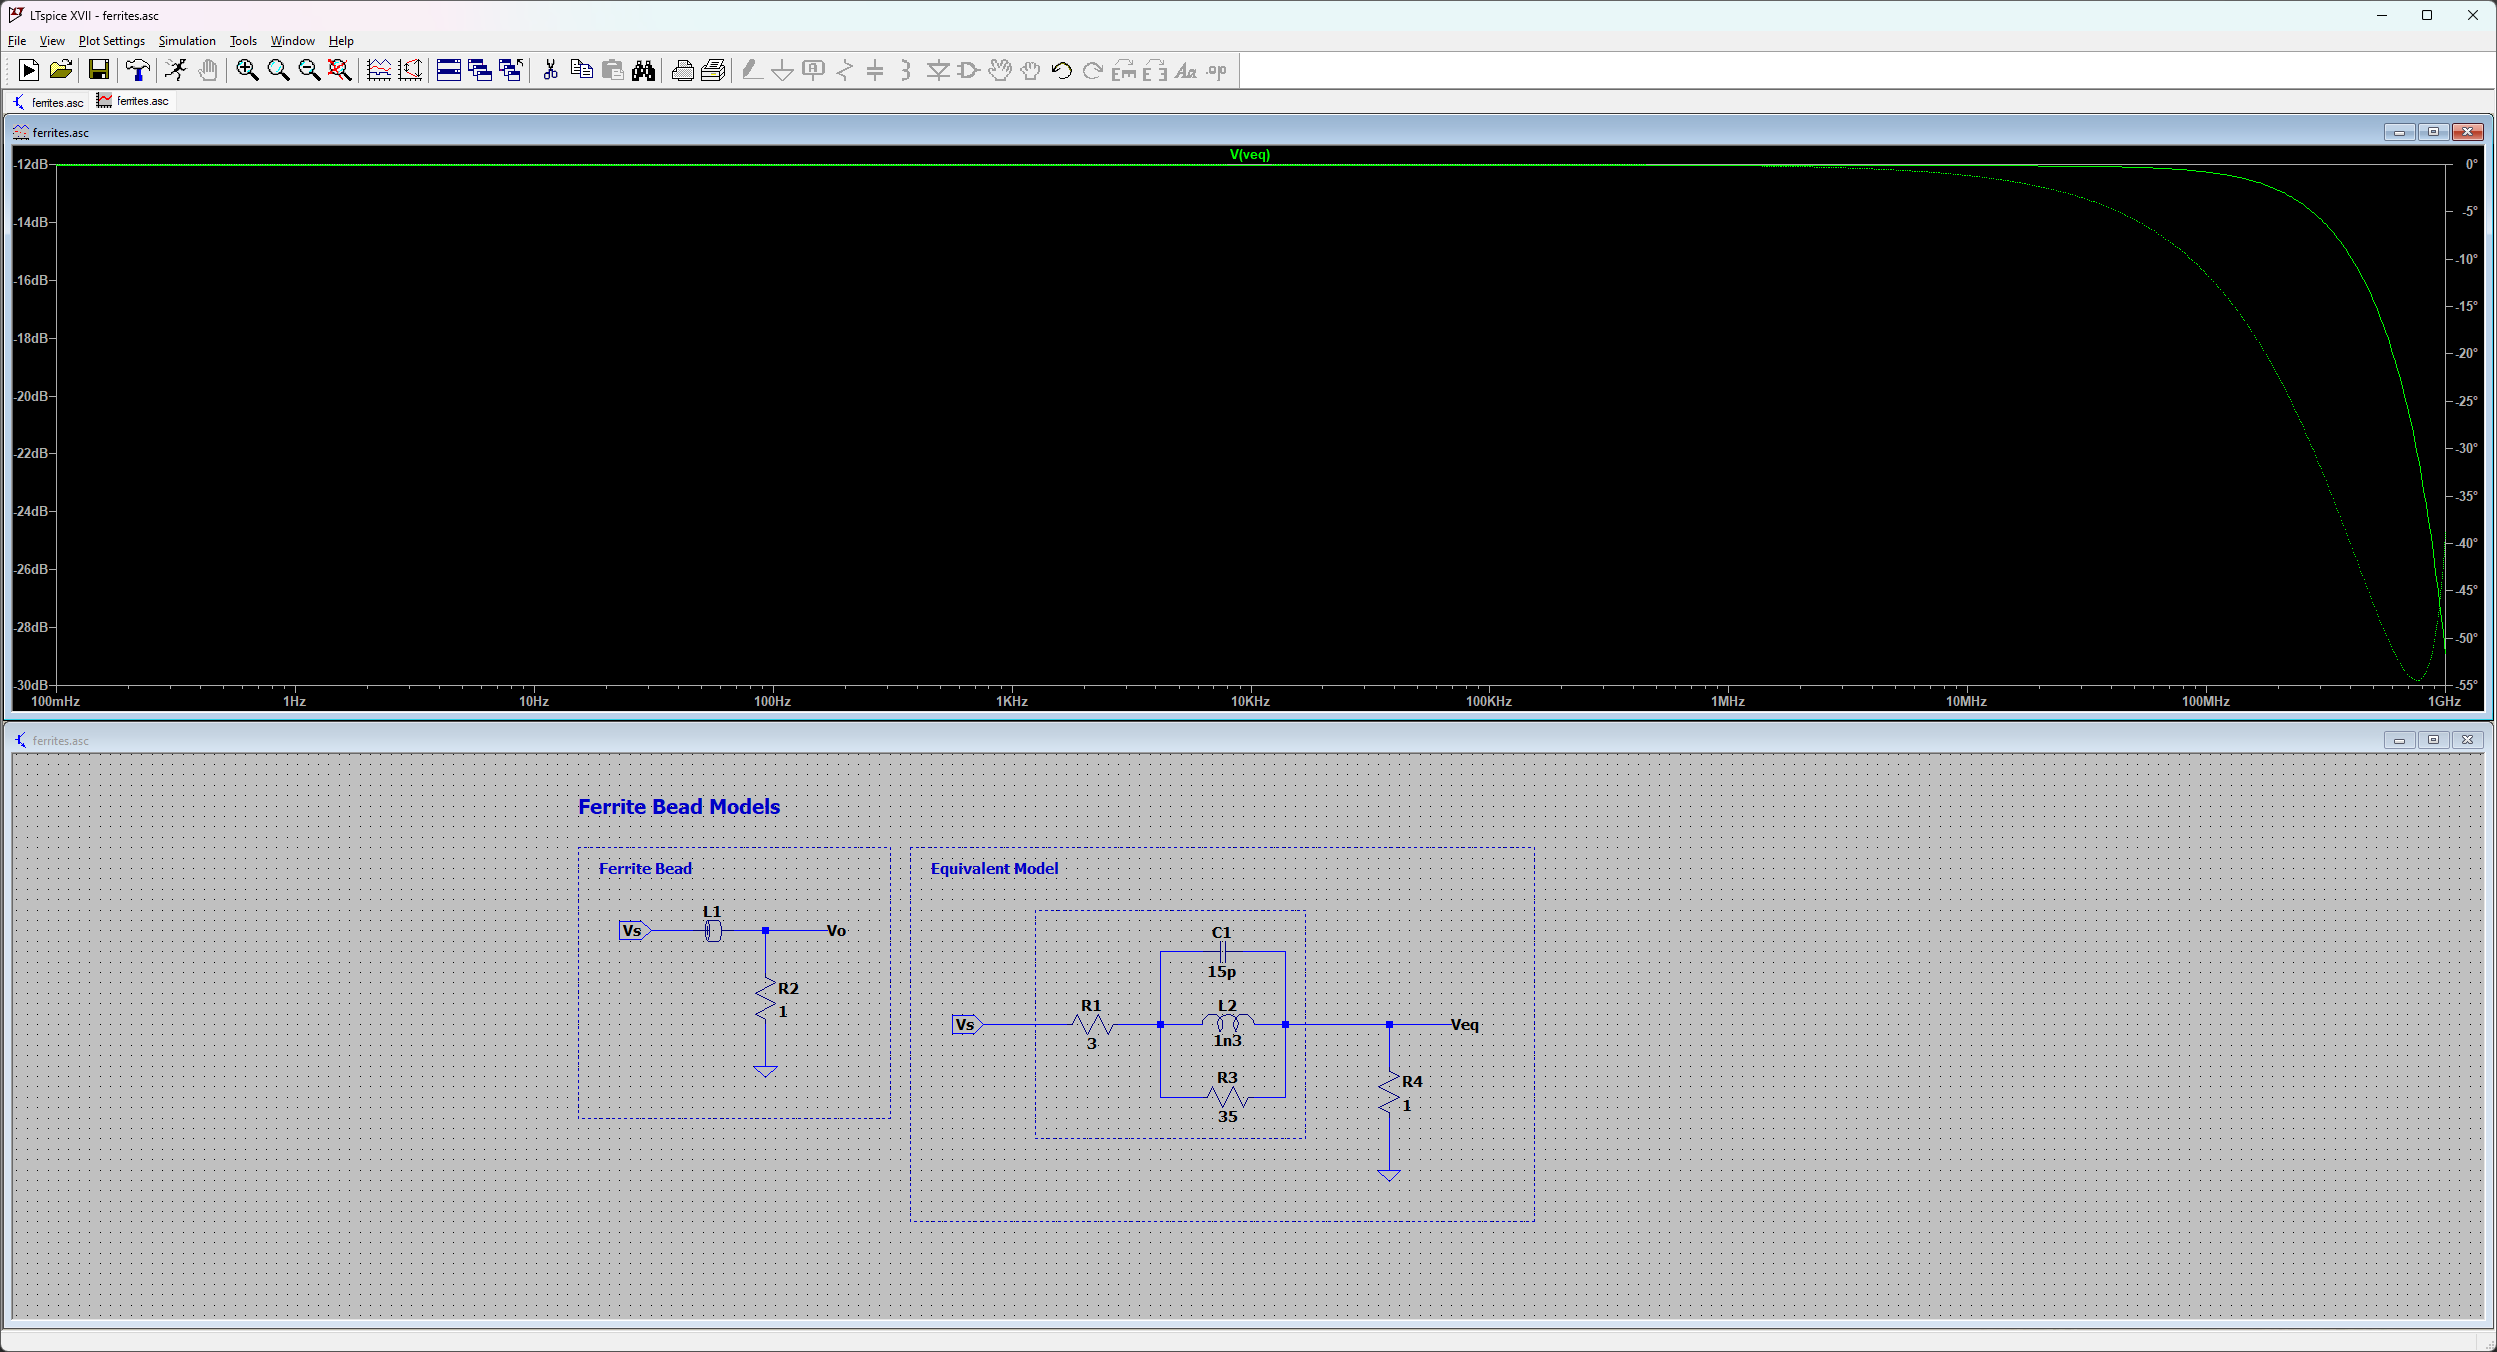Click the Draw Wire pencil icon
Viewport: 2497px width, 1352px height.
[752, 70]
